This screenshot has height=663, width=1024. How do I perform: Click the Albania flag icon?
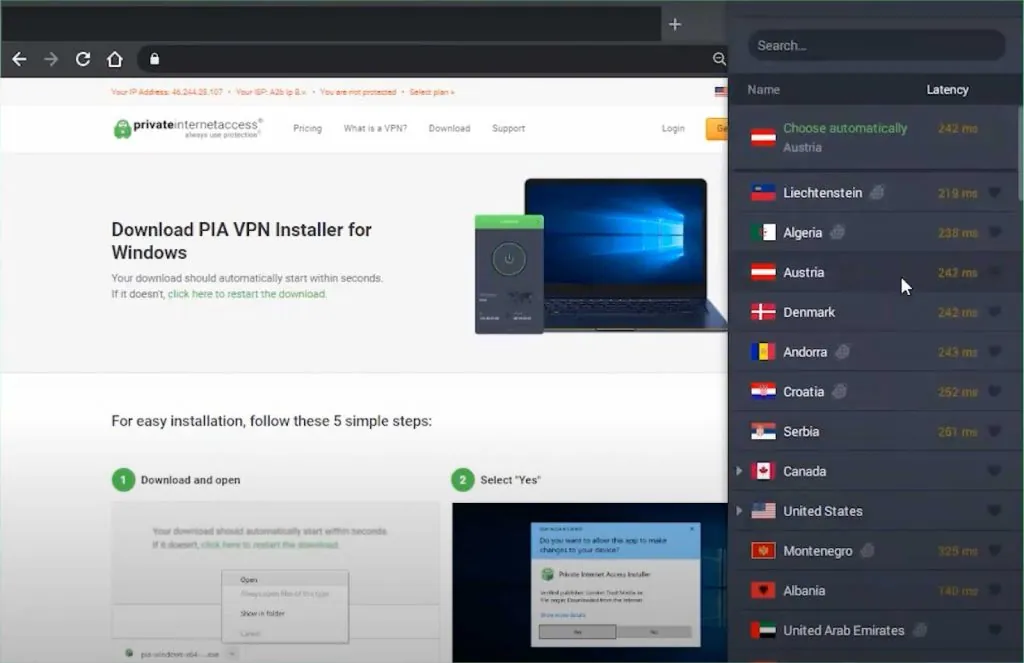coord(763,590)
